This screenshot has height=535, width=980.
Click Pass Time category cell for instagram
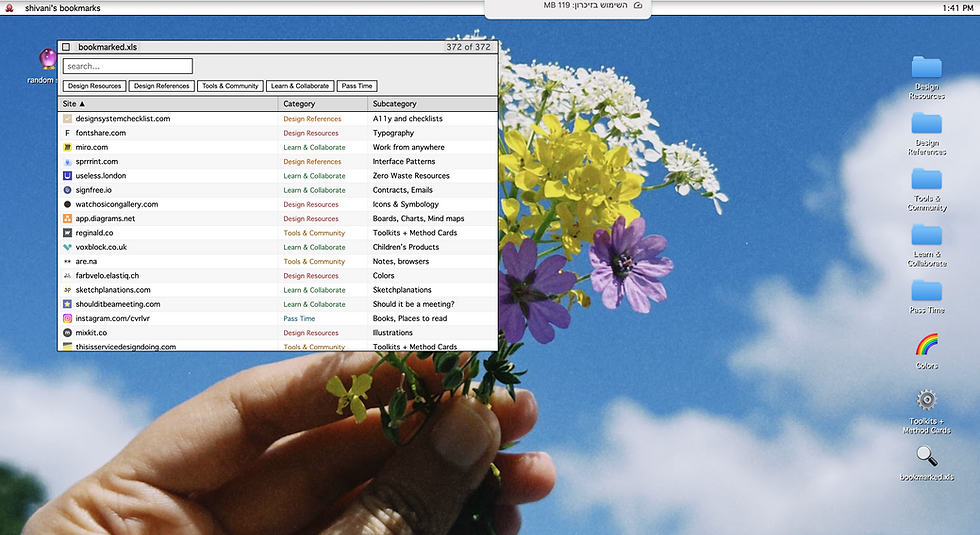299,318
